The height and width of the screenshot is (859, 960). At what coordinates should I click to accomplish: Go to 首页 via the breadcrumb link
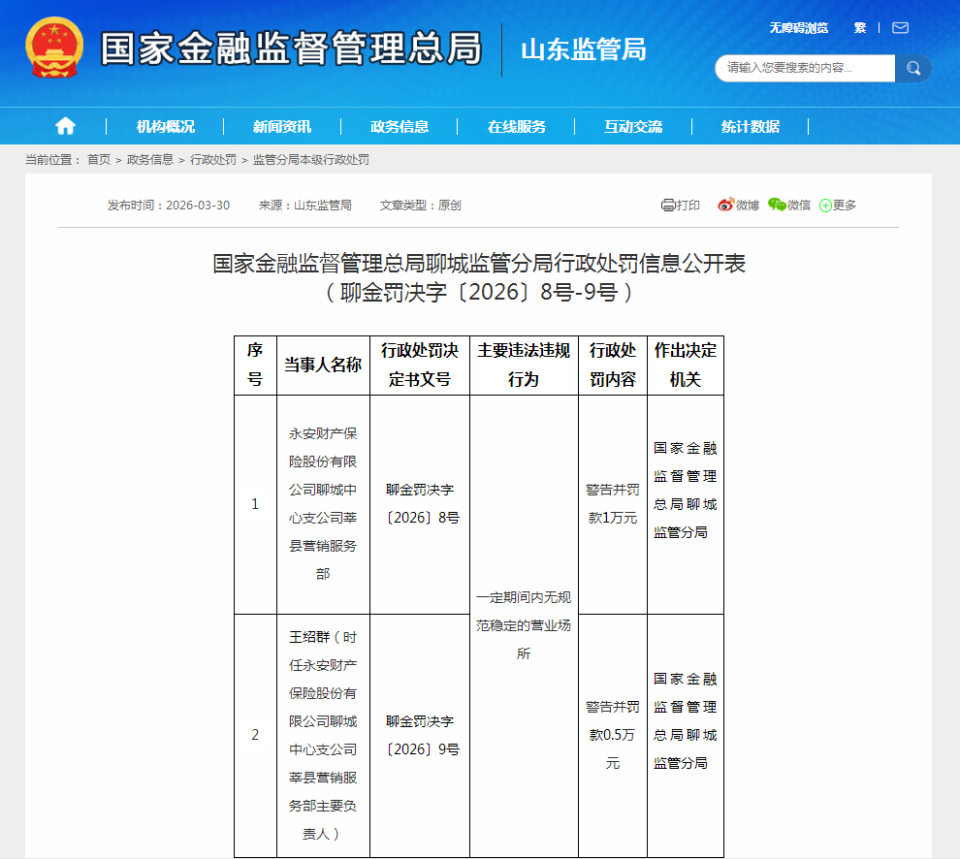pyautogui.click(x=98, y=159)
